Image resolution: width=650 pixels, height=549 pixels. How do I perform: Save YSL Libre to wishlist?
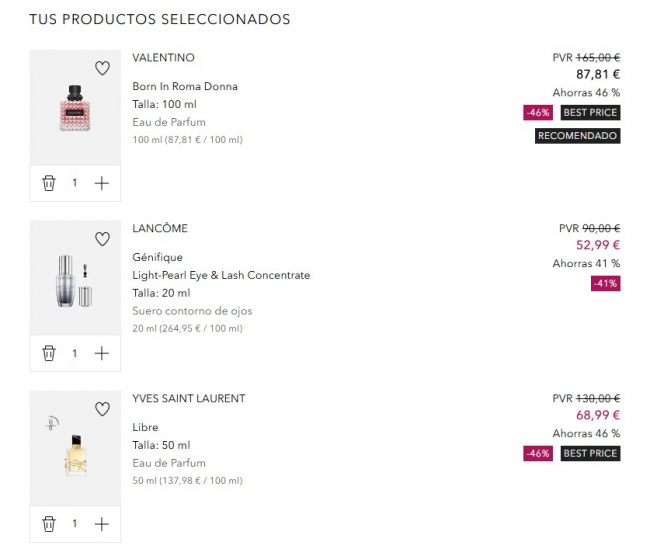point(102,409)
